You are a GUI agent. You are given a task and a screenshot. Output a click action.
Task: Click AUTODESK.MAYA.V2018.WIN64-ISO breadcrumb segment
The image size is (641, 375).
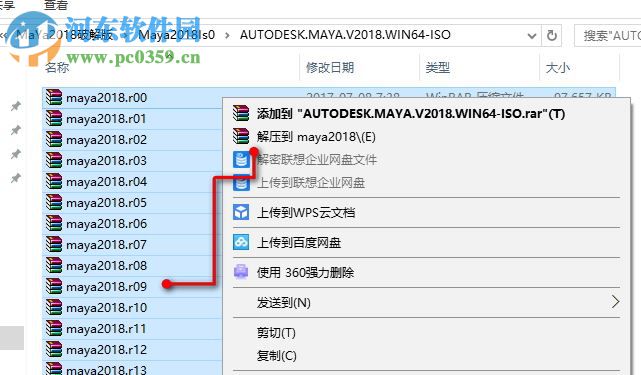click(x=345, y=35)
